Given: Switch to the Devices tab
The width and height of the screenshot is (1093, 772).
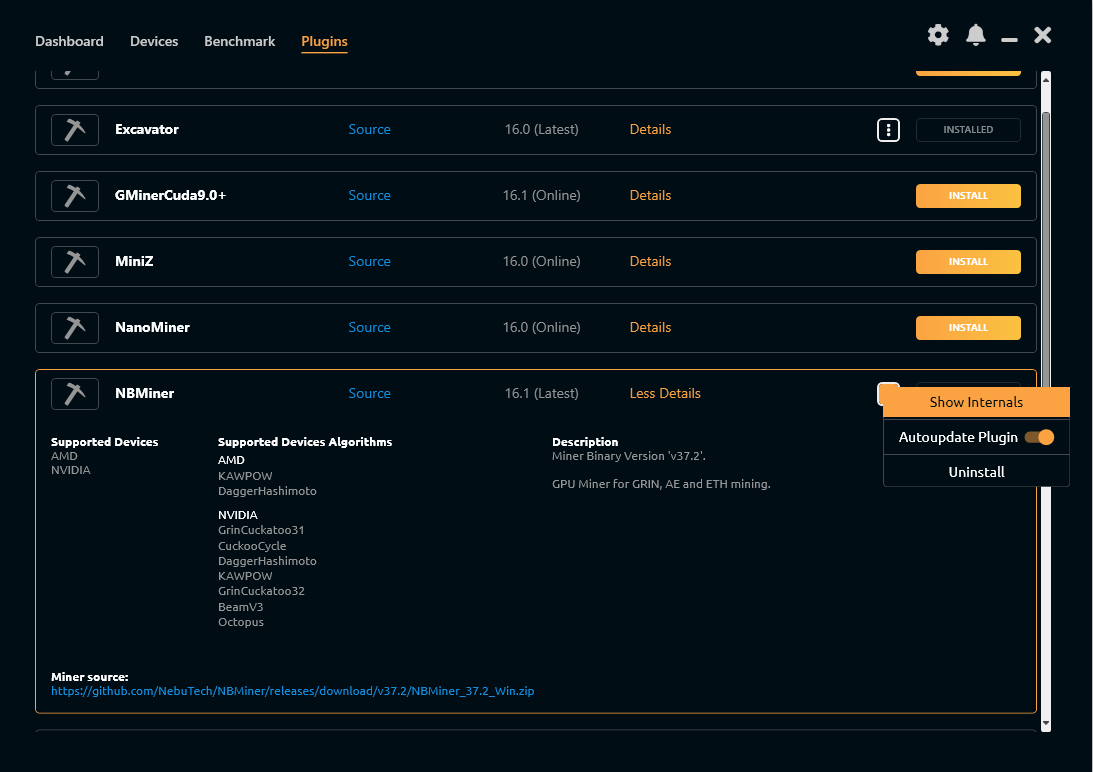Looking at the screenshot, I should 154,41.
